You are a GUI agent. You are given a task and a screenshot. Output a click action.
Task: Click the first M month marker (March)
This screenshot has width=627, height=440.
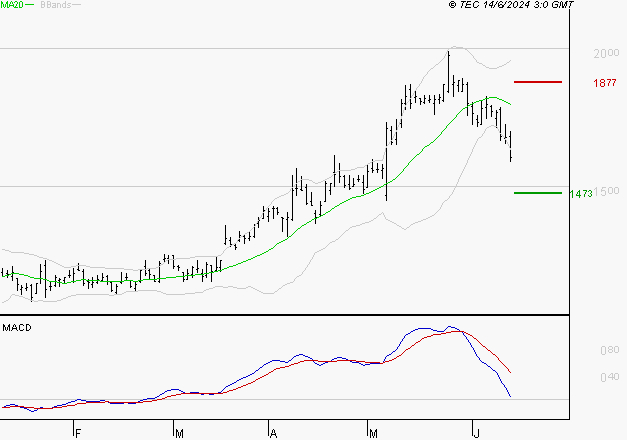pos(179,434)
